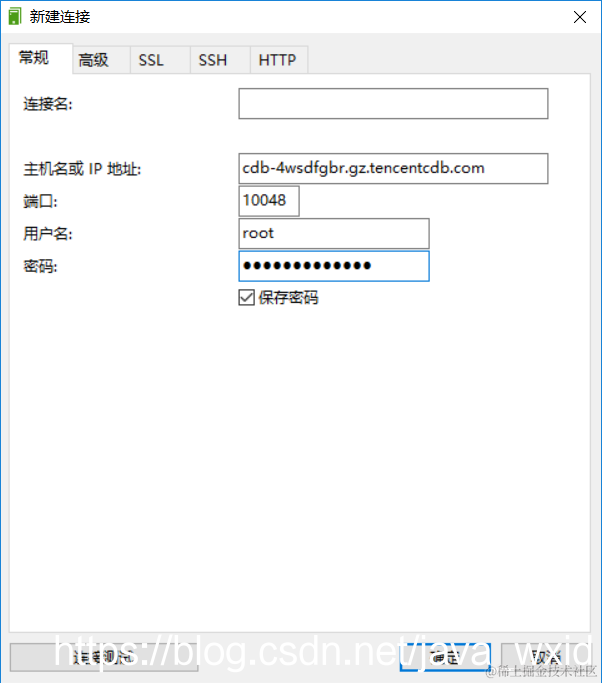Close the 新建连接 dialog with the X button
The height and width of the screenshot is (683, 602).
point(580,17)
